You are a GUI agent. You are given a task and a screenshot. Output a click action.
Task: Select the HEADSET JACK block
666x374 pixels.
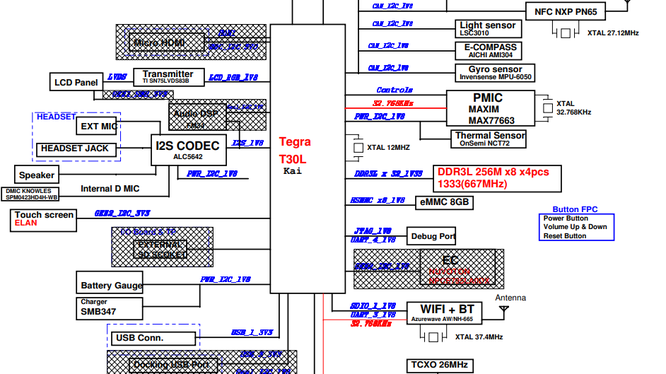76,149
